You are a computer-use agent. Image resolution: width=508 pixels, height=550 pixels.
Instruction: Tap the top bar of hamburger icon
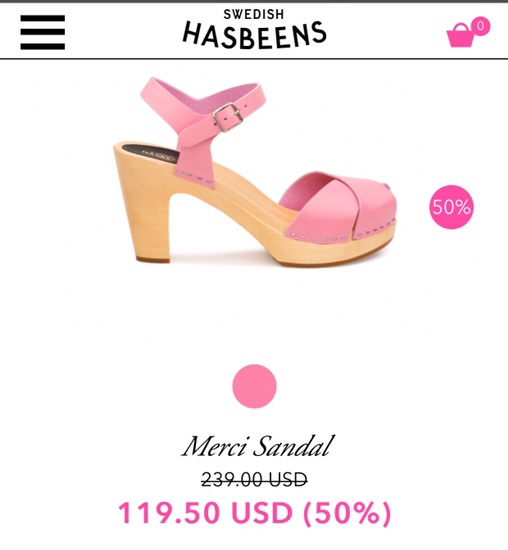coord(42,19)
